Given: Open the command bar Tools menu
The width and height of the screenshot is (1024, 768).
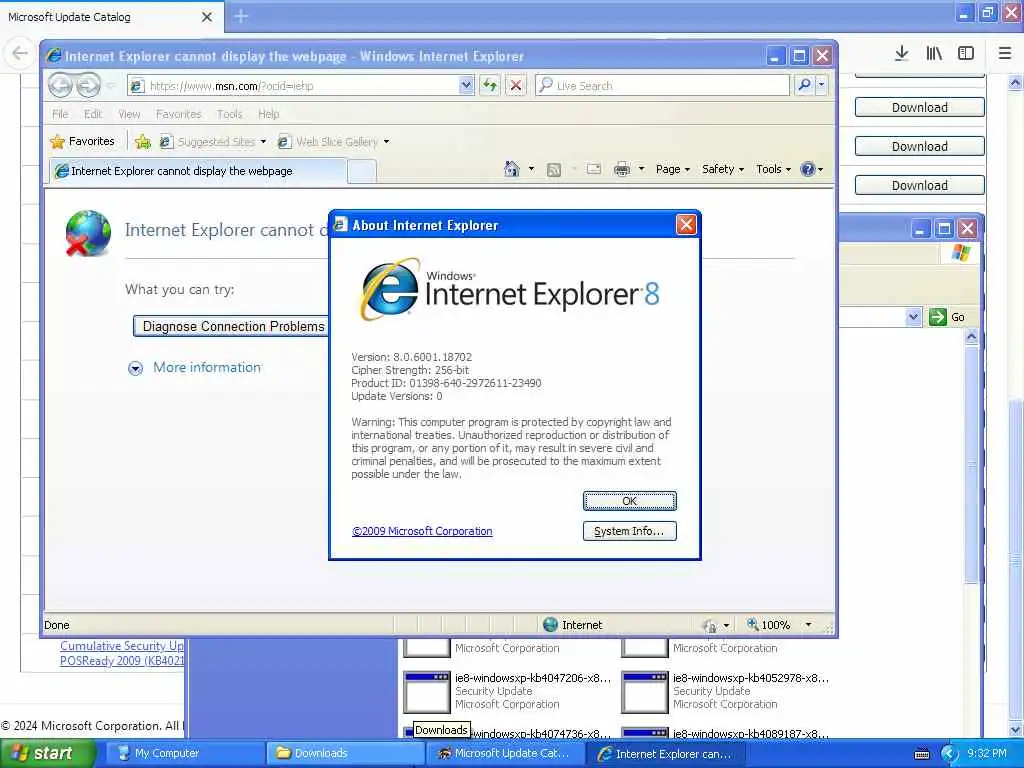Looking at the screenshot, I should pos(774,169).
